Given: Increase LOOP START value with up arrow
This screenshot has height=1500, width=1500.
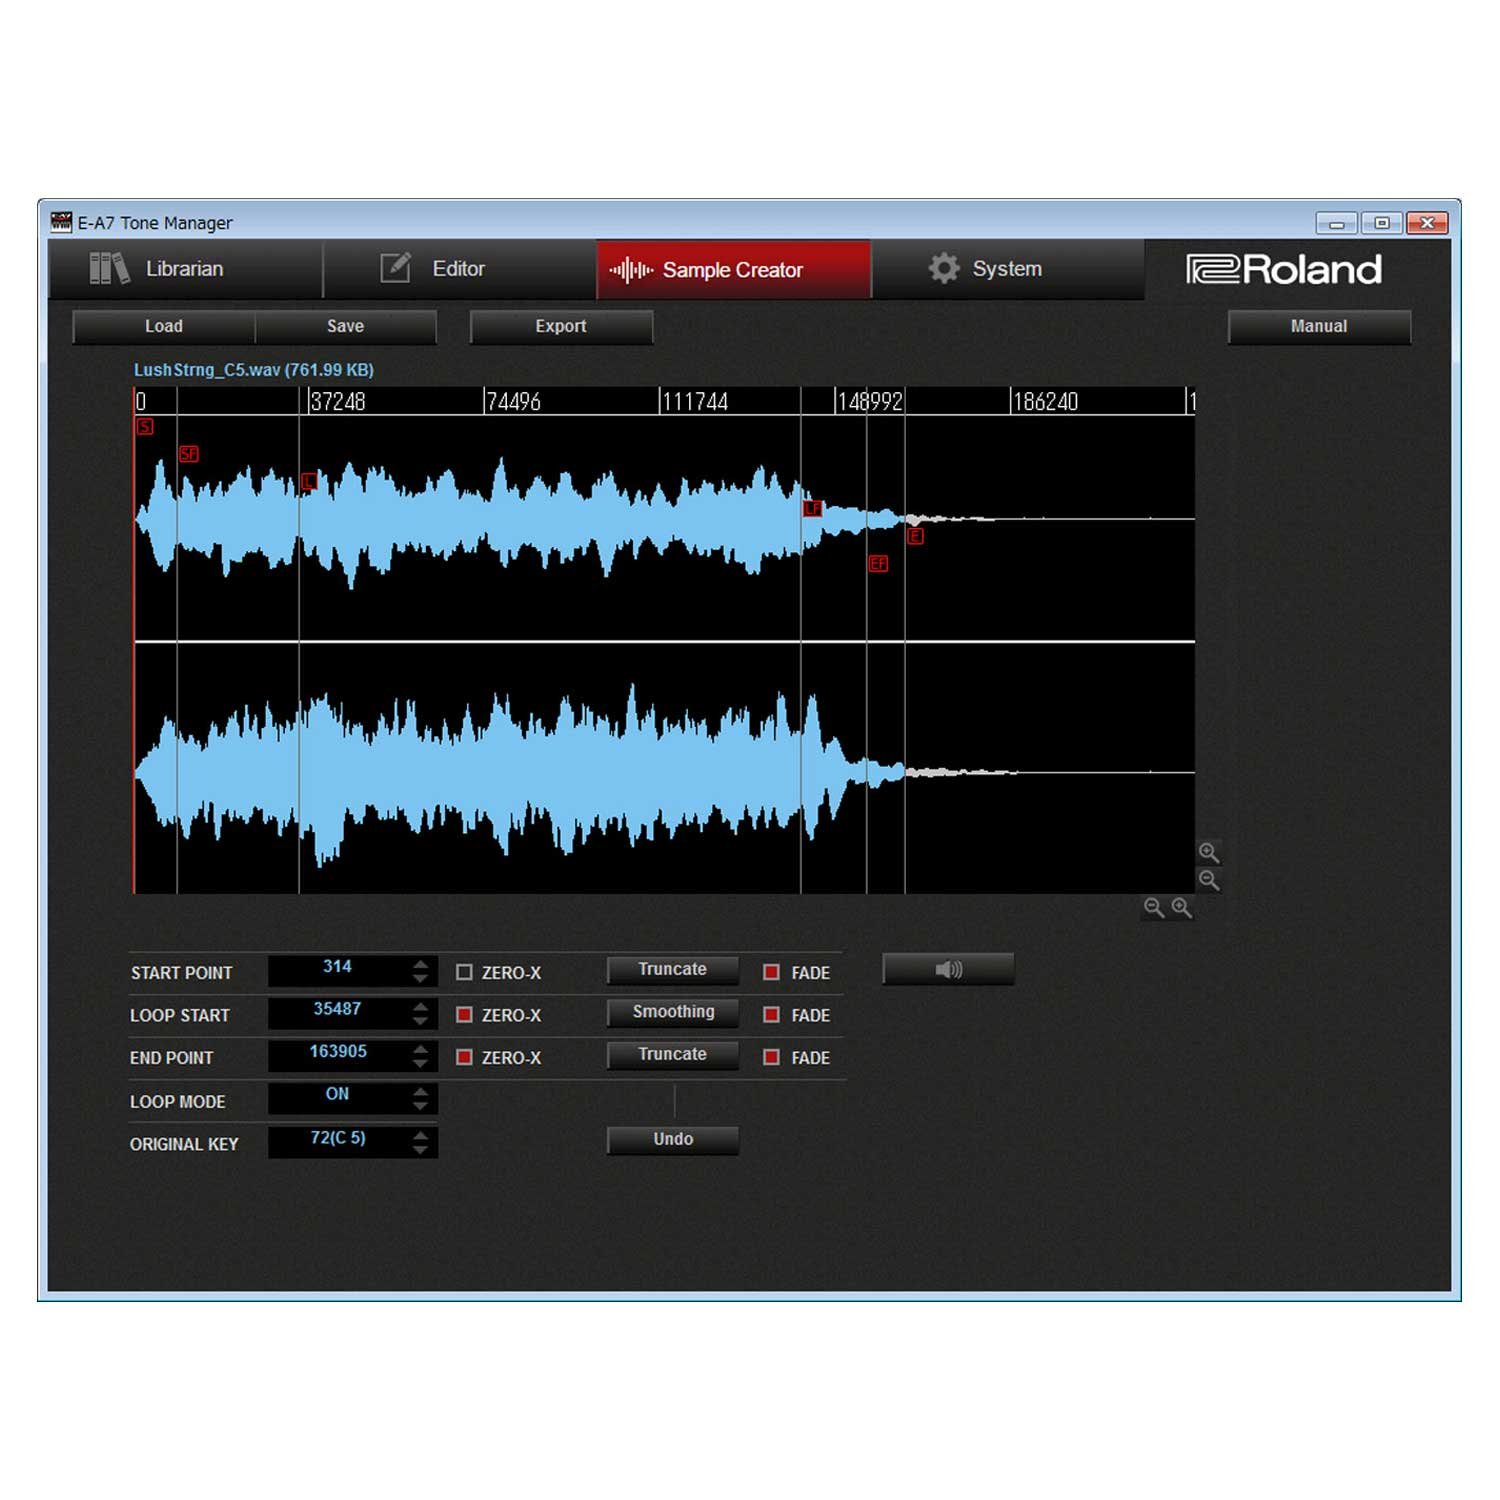Looking at the screenshot, I should coord(421,1006).
